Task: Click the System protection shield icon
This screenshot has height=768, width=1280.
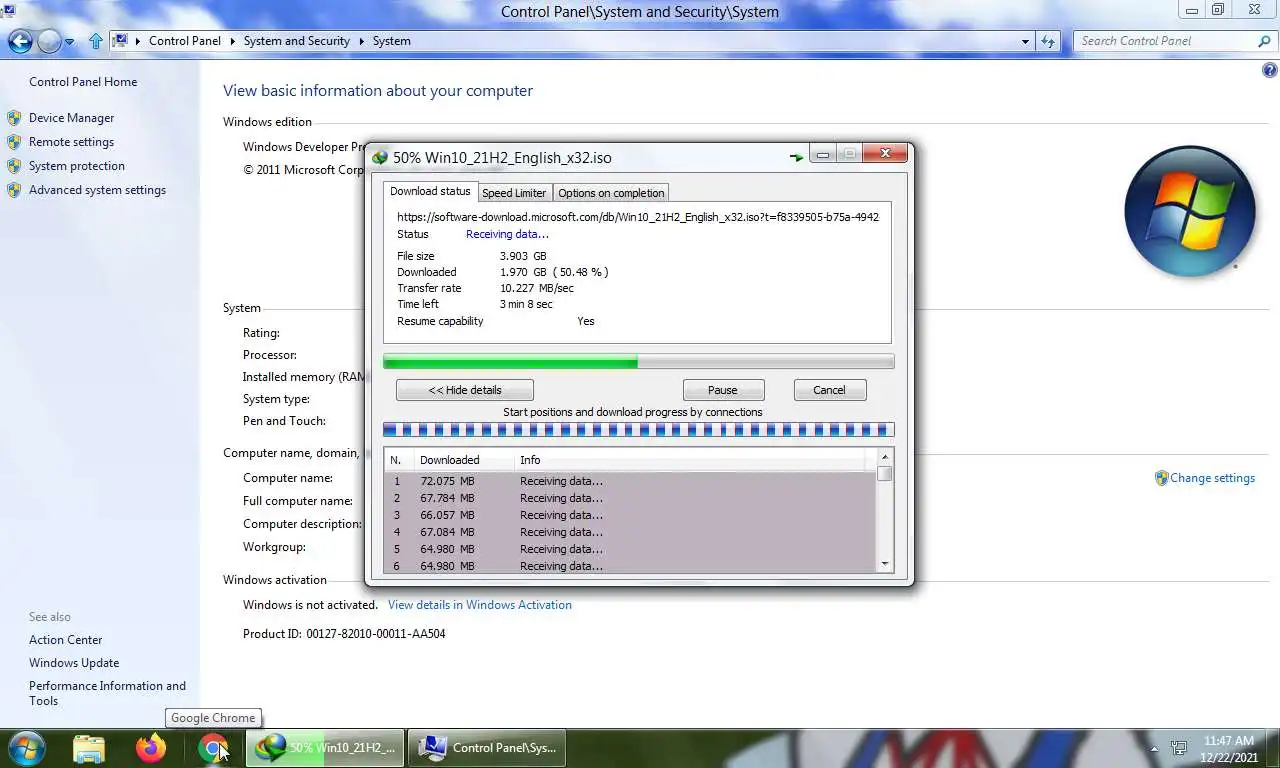Action: tap(14, 166)
